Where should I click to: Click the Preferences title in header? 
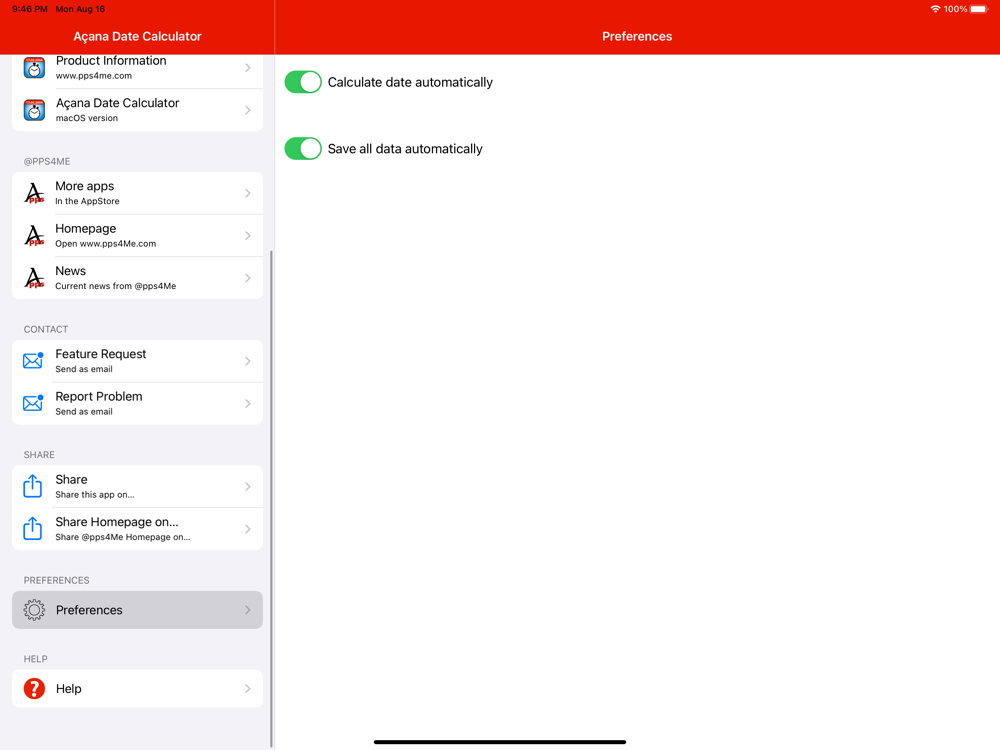637,36
